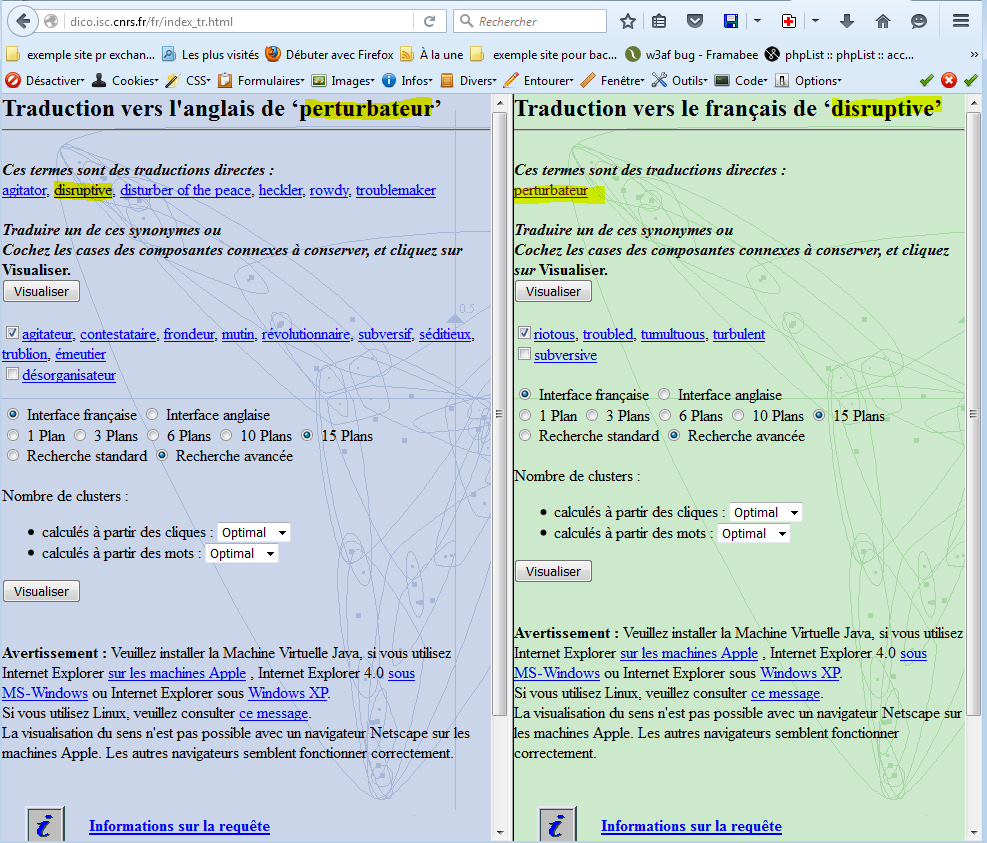
Task: Check the 'subversive' checkbox in right pane
Action: click(524, 354)
